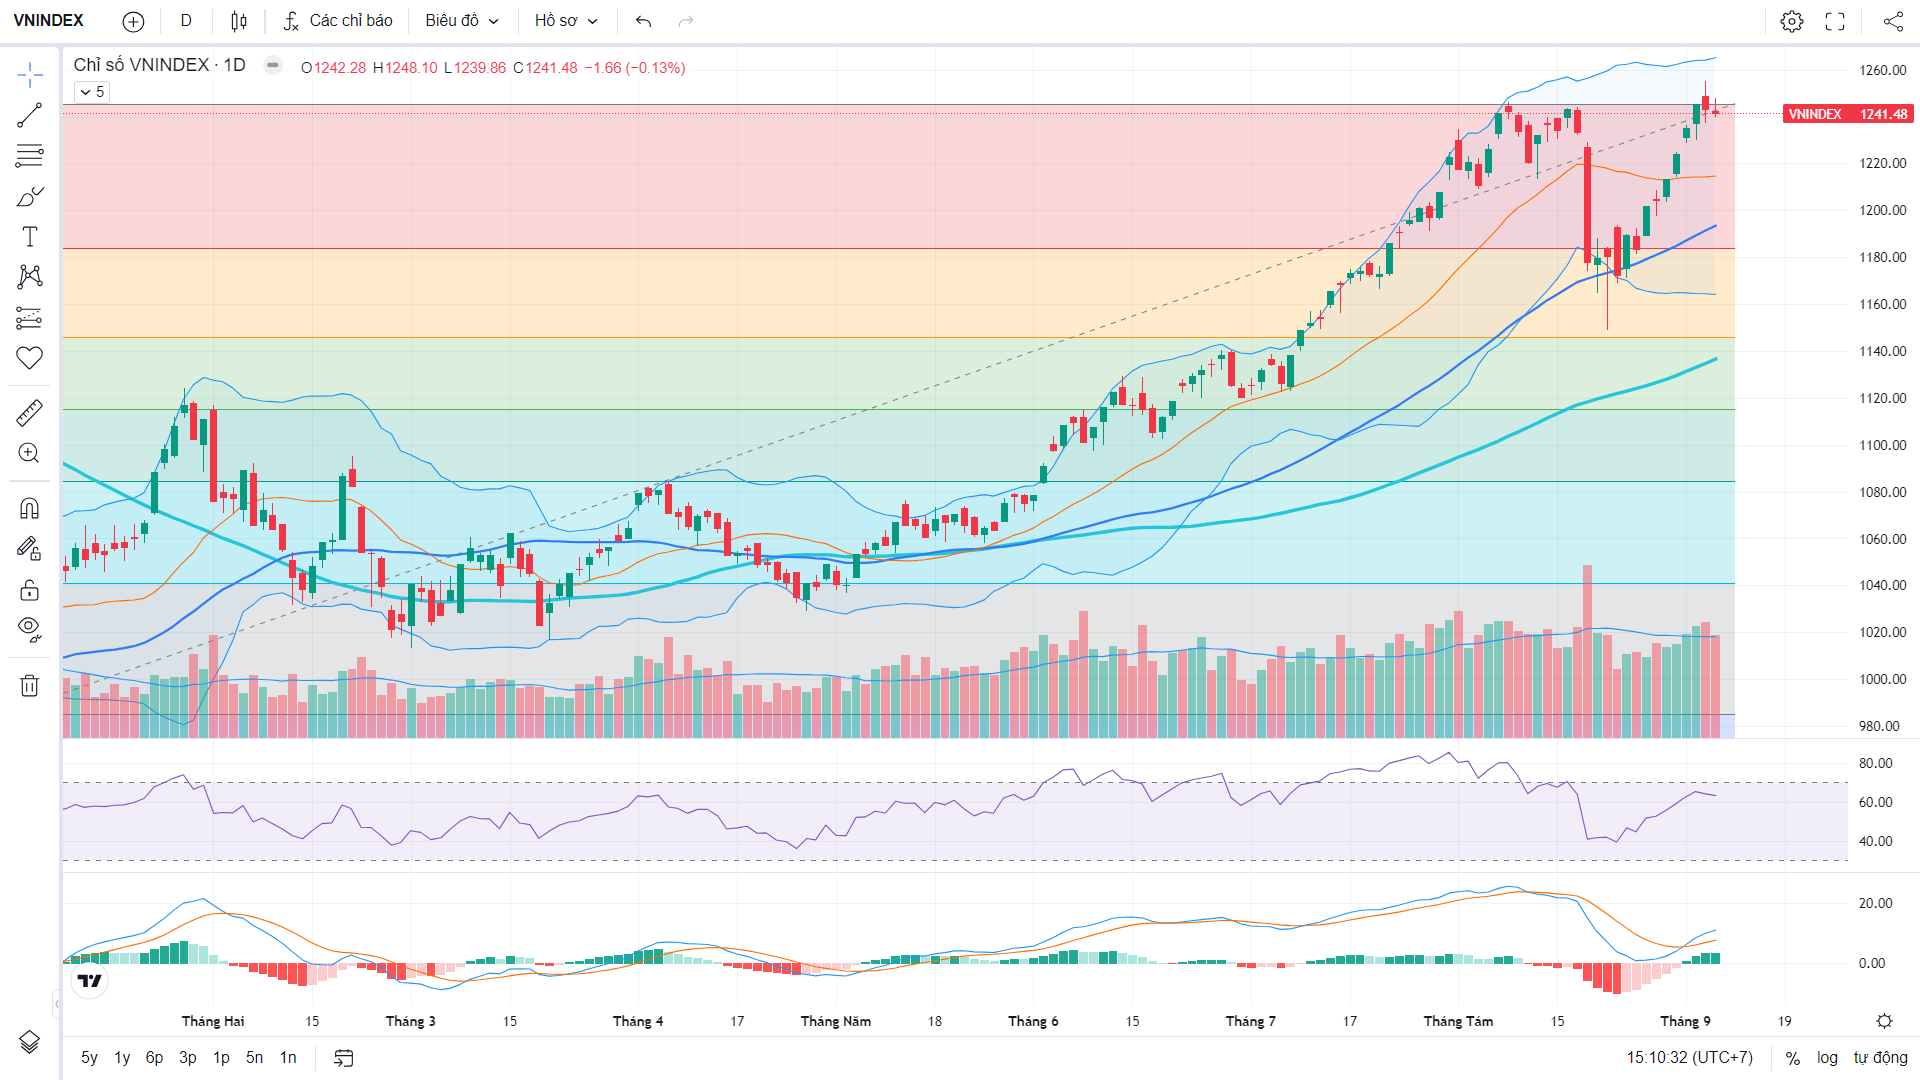Select the Fibonacci retracement tool
The image size is (1920, 1080).
[30, 156]
